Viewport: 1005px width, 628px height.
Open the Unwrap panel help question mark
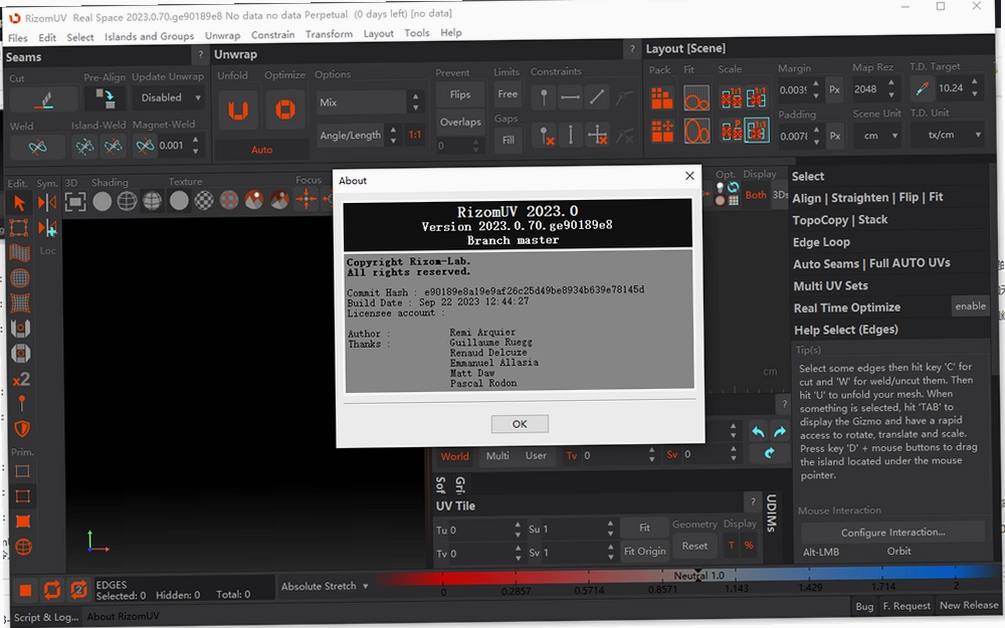tap(632, 49)
